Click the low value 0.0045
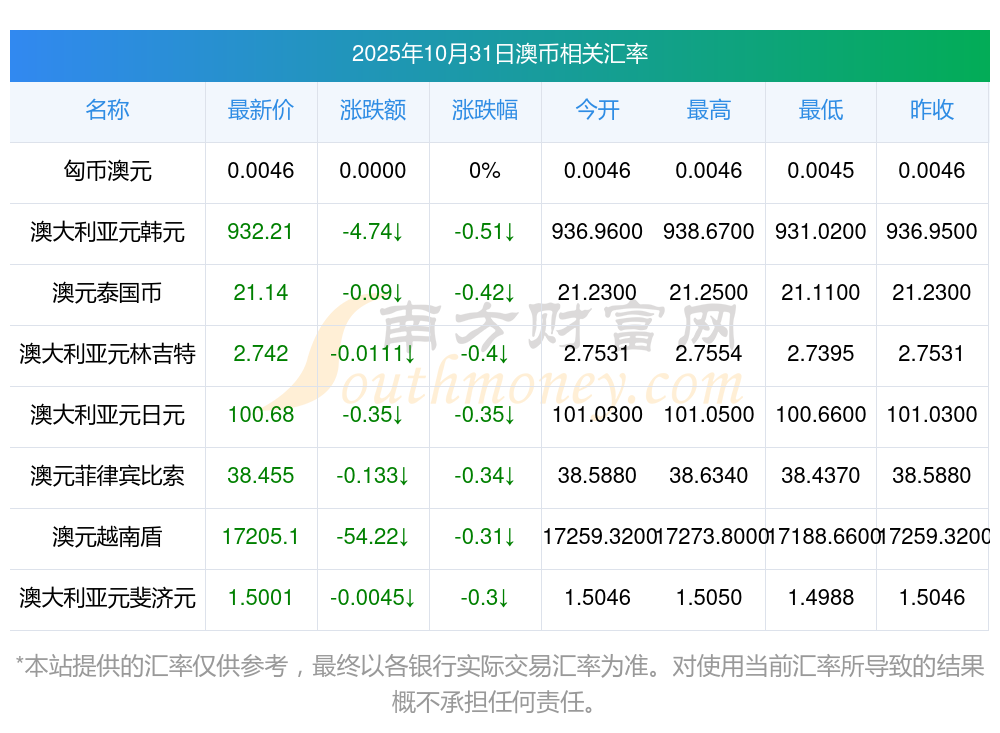This screenshot has height=733, width=1000. tap(821, 171)
